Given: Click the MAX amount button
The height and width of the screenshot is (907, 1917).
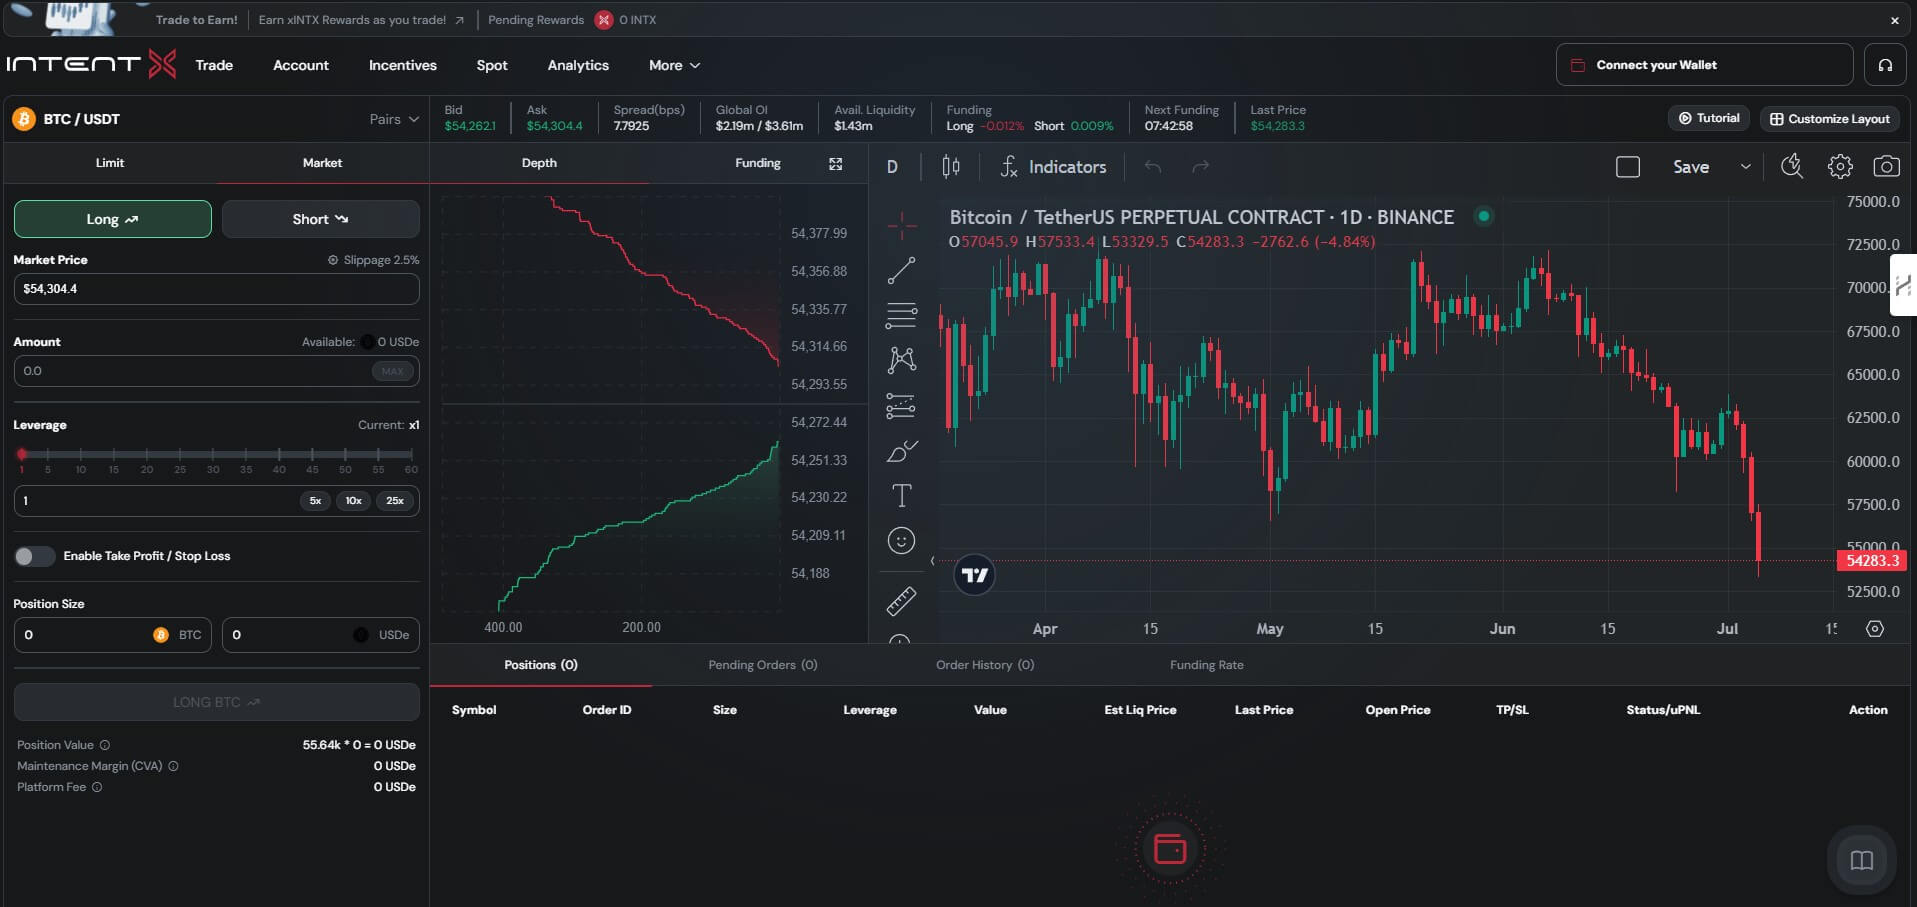Looking at the screenshot, I should coord(393,371).
